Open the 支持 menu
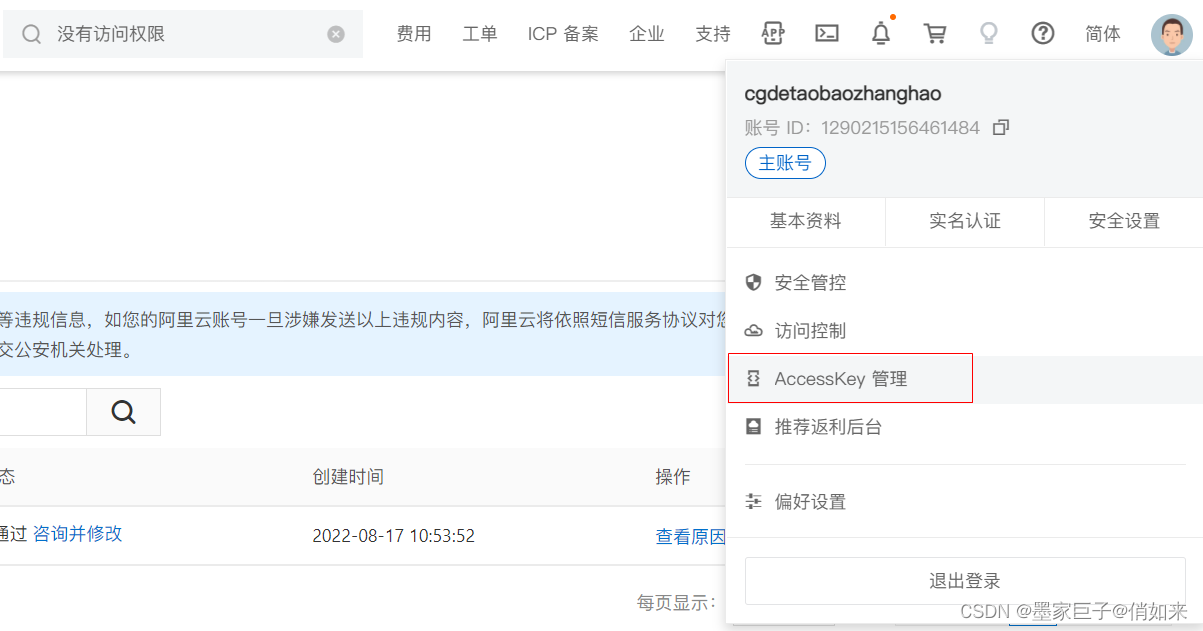The width and height of the screenshot is (1203, 631). coord(713,34)
